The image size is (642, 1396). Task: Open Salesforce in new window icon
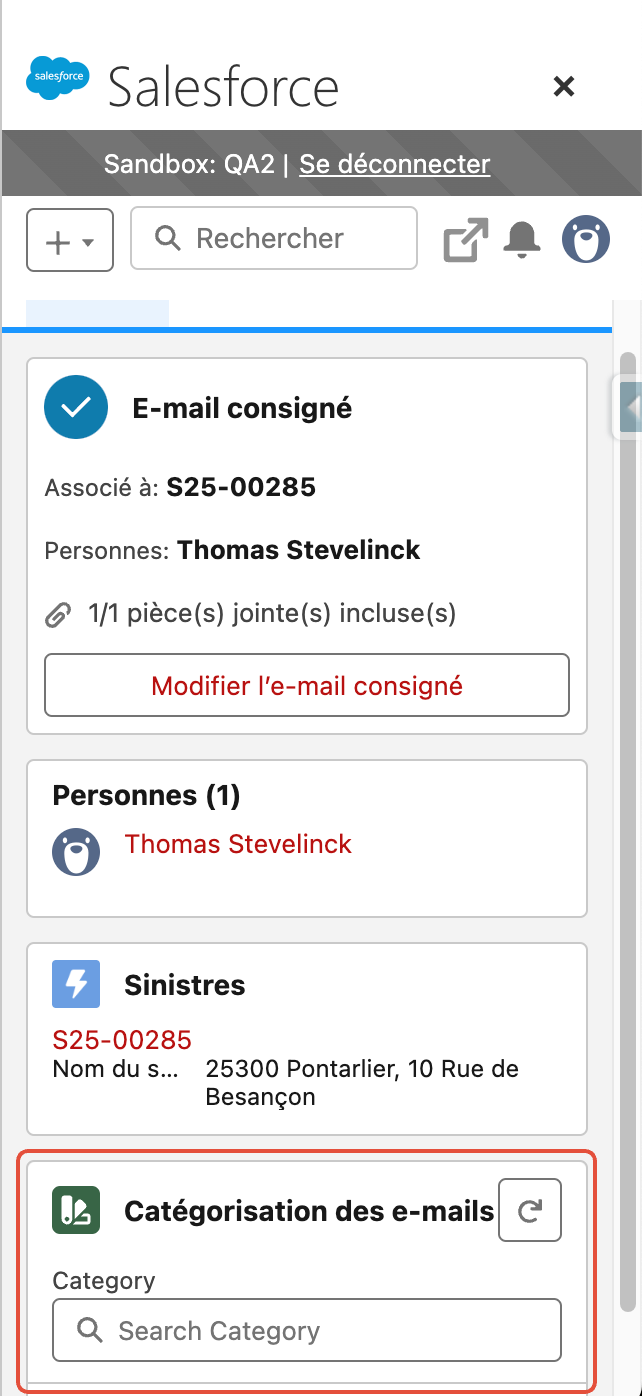[465, 241]
